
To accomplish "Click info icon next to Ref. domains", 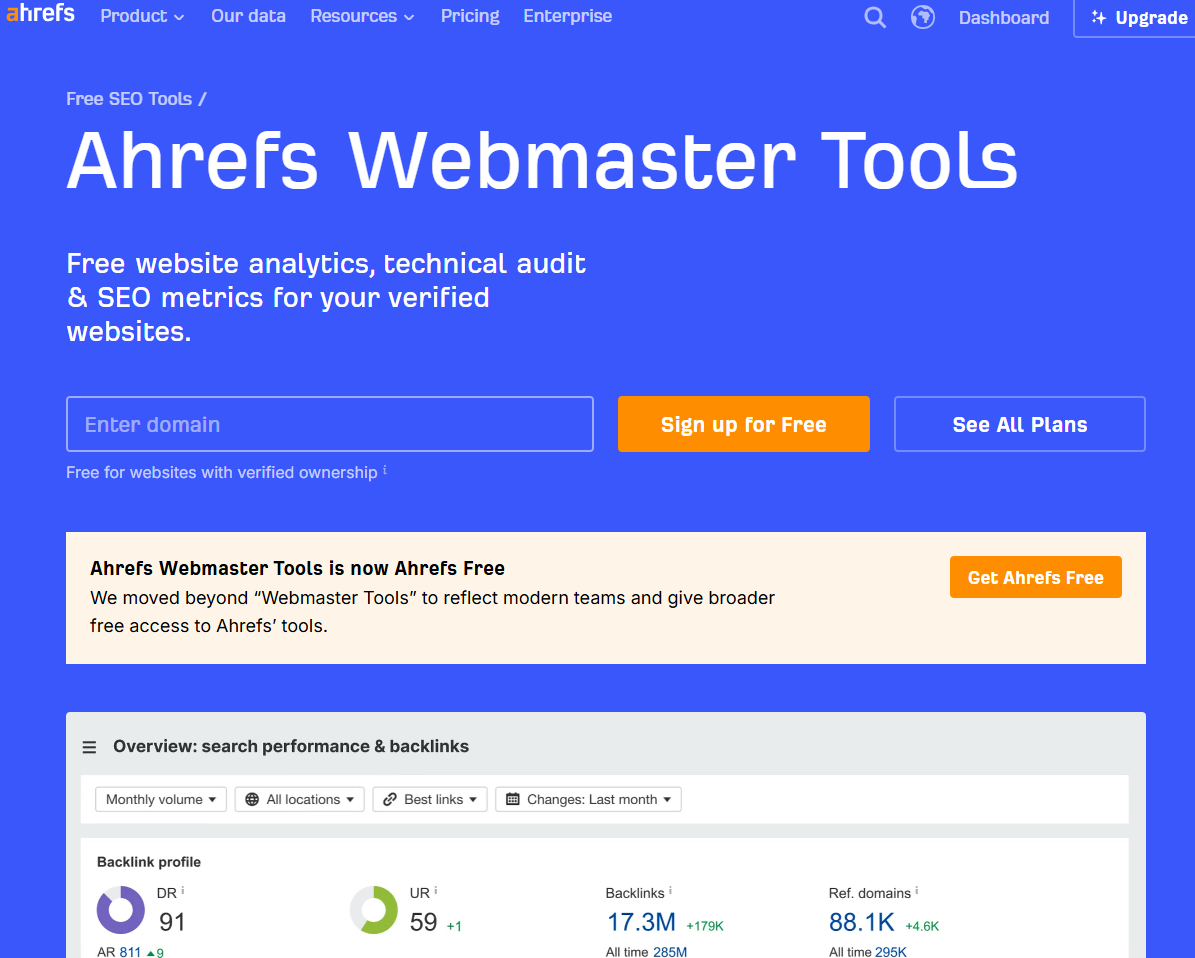I will coord(917,890).
